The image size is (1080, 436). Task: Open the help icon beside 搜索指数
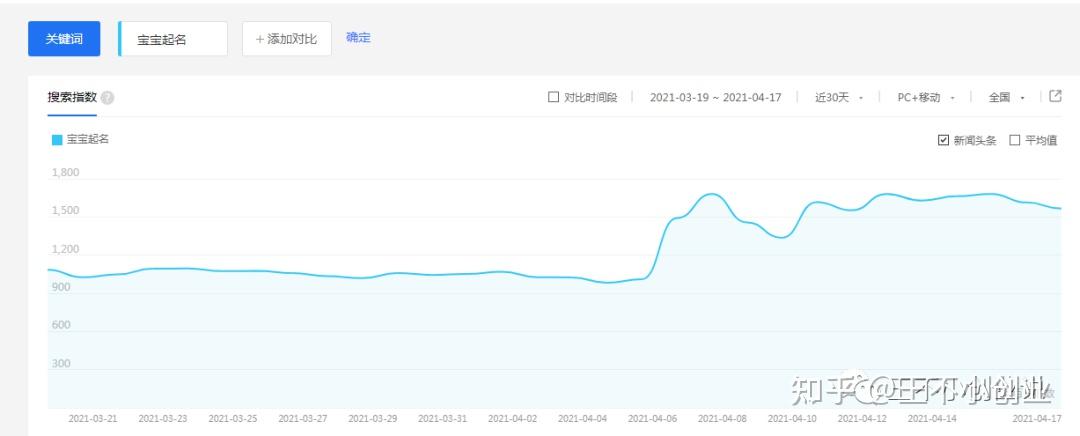point(107,98)
